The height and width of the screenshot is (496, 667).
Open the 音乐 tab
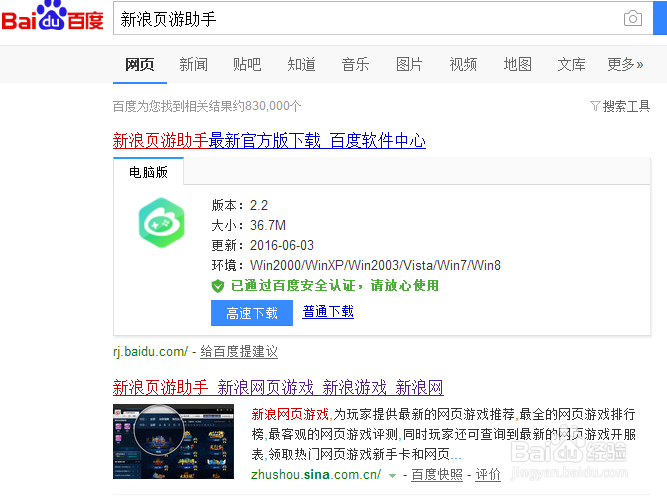point(355,65)
